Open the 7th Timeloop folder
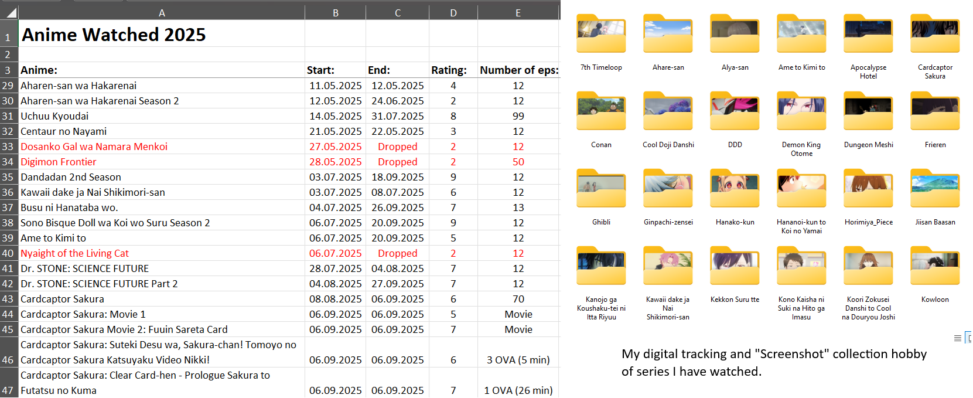This screenshot has width=973, height=398. tap(601, 34)
